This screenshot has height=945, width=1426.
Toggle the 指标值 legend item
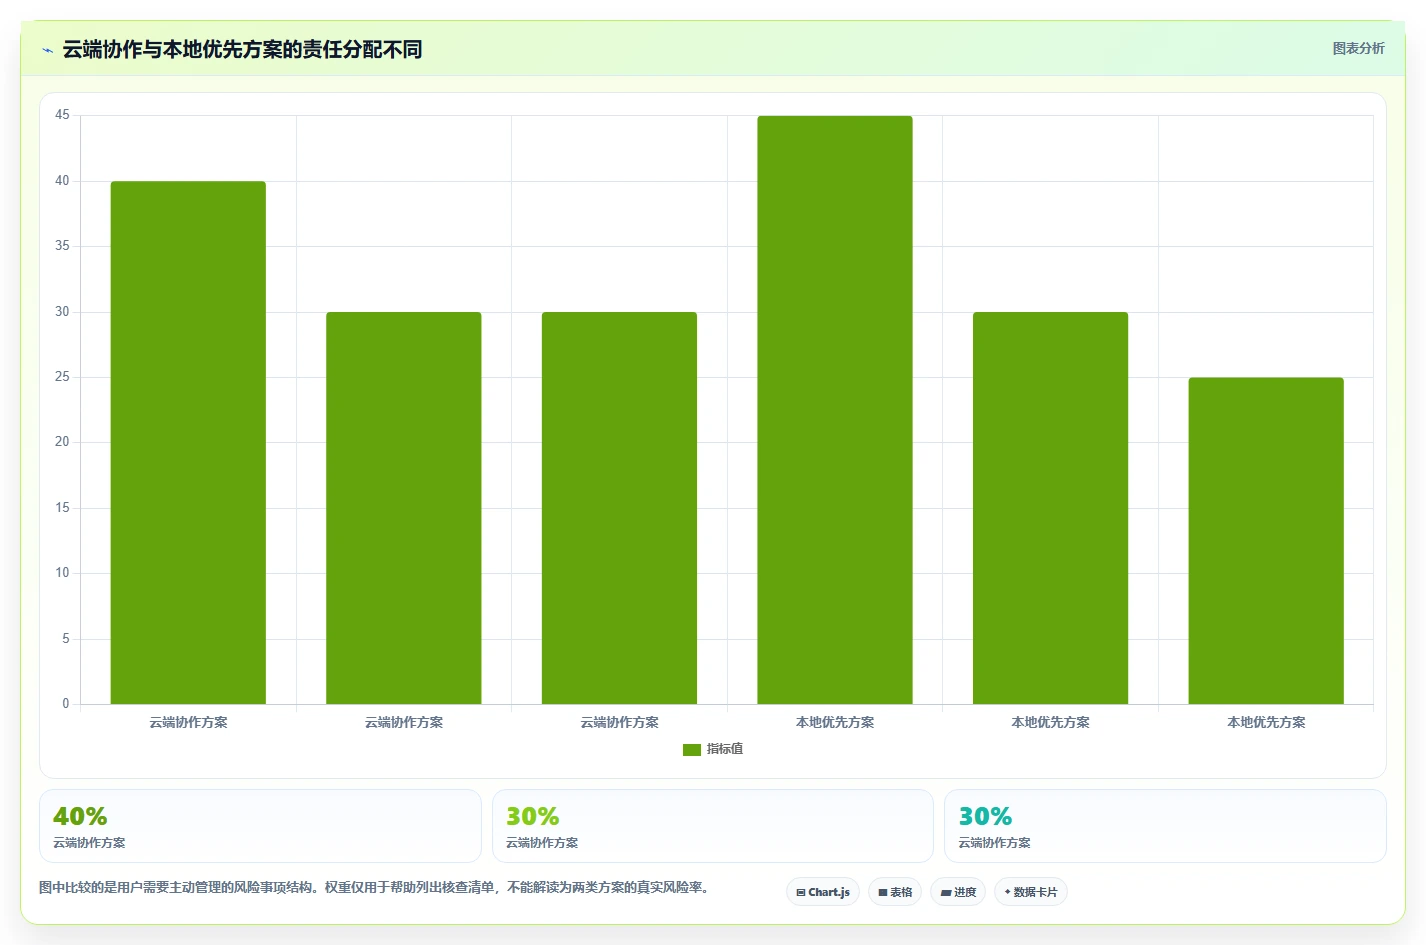click(713, 749)
